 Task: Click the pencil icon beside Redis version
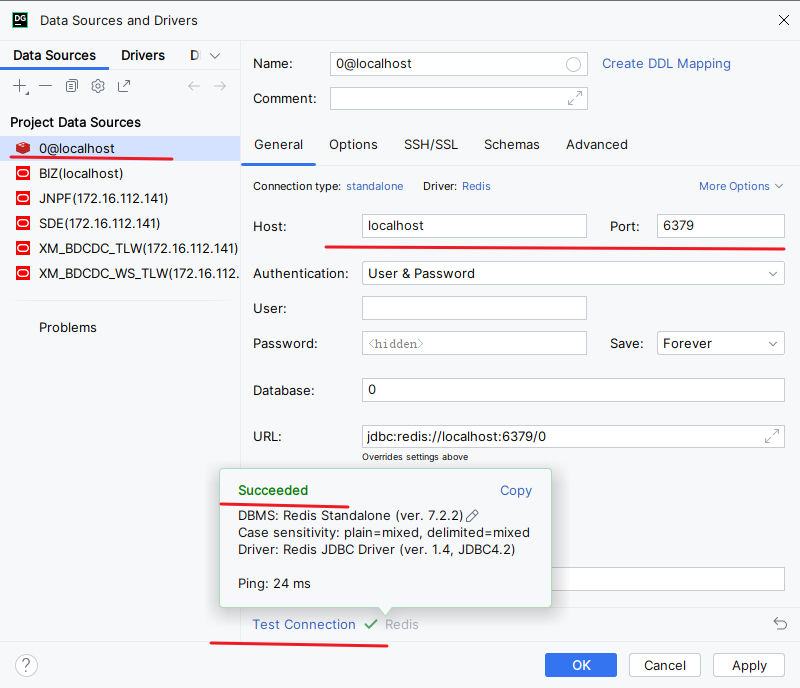point(473,515)
